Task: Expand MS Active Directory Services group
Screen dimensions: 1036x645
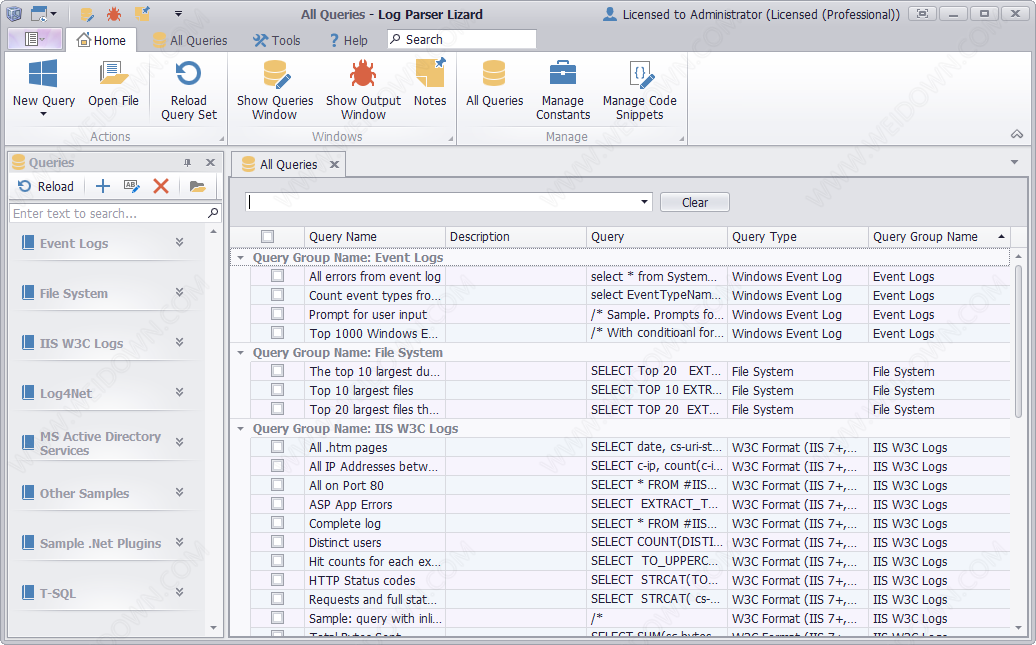Action: [180, 442]
